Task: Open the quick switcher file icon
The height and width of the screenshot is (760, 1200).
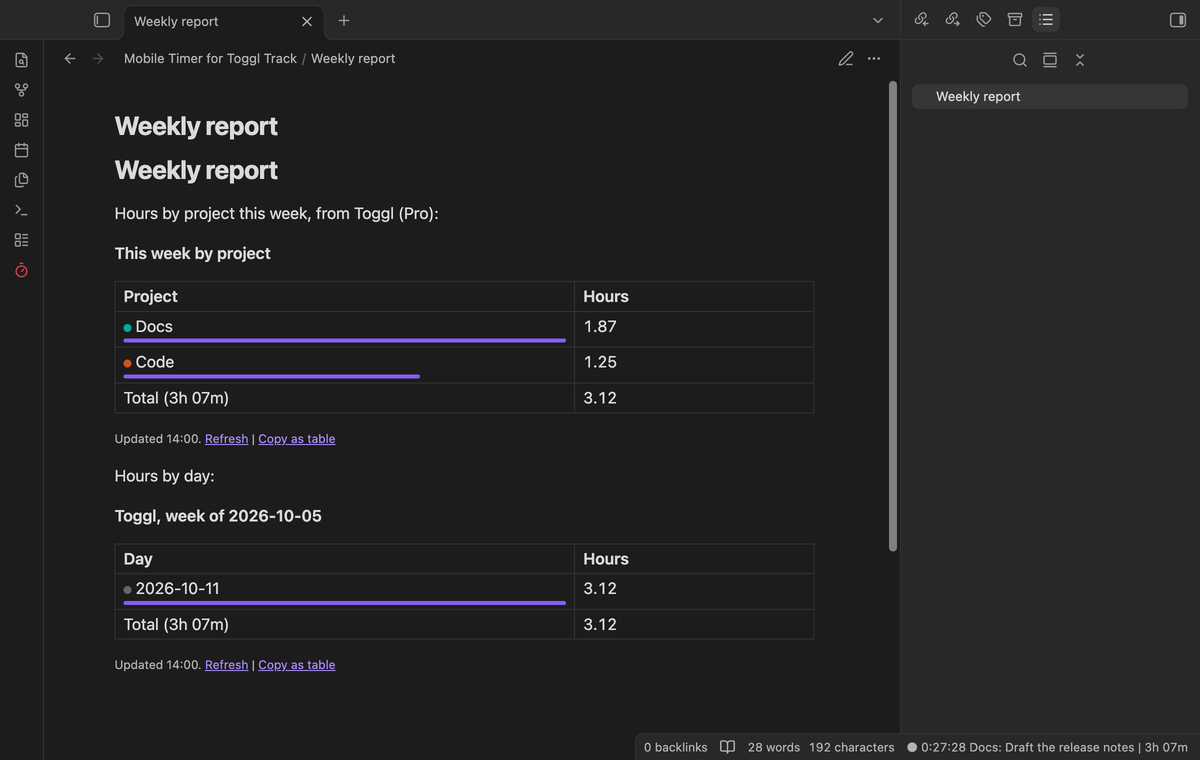Action: coord(21,61)
